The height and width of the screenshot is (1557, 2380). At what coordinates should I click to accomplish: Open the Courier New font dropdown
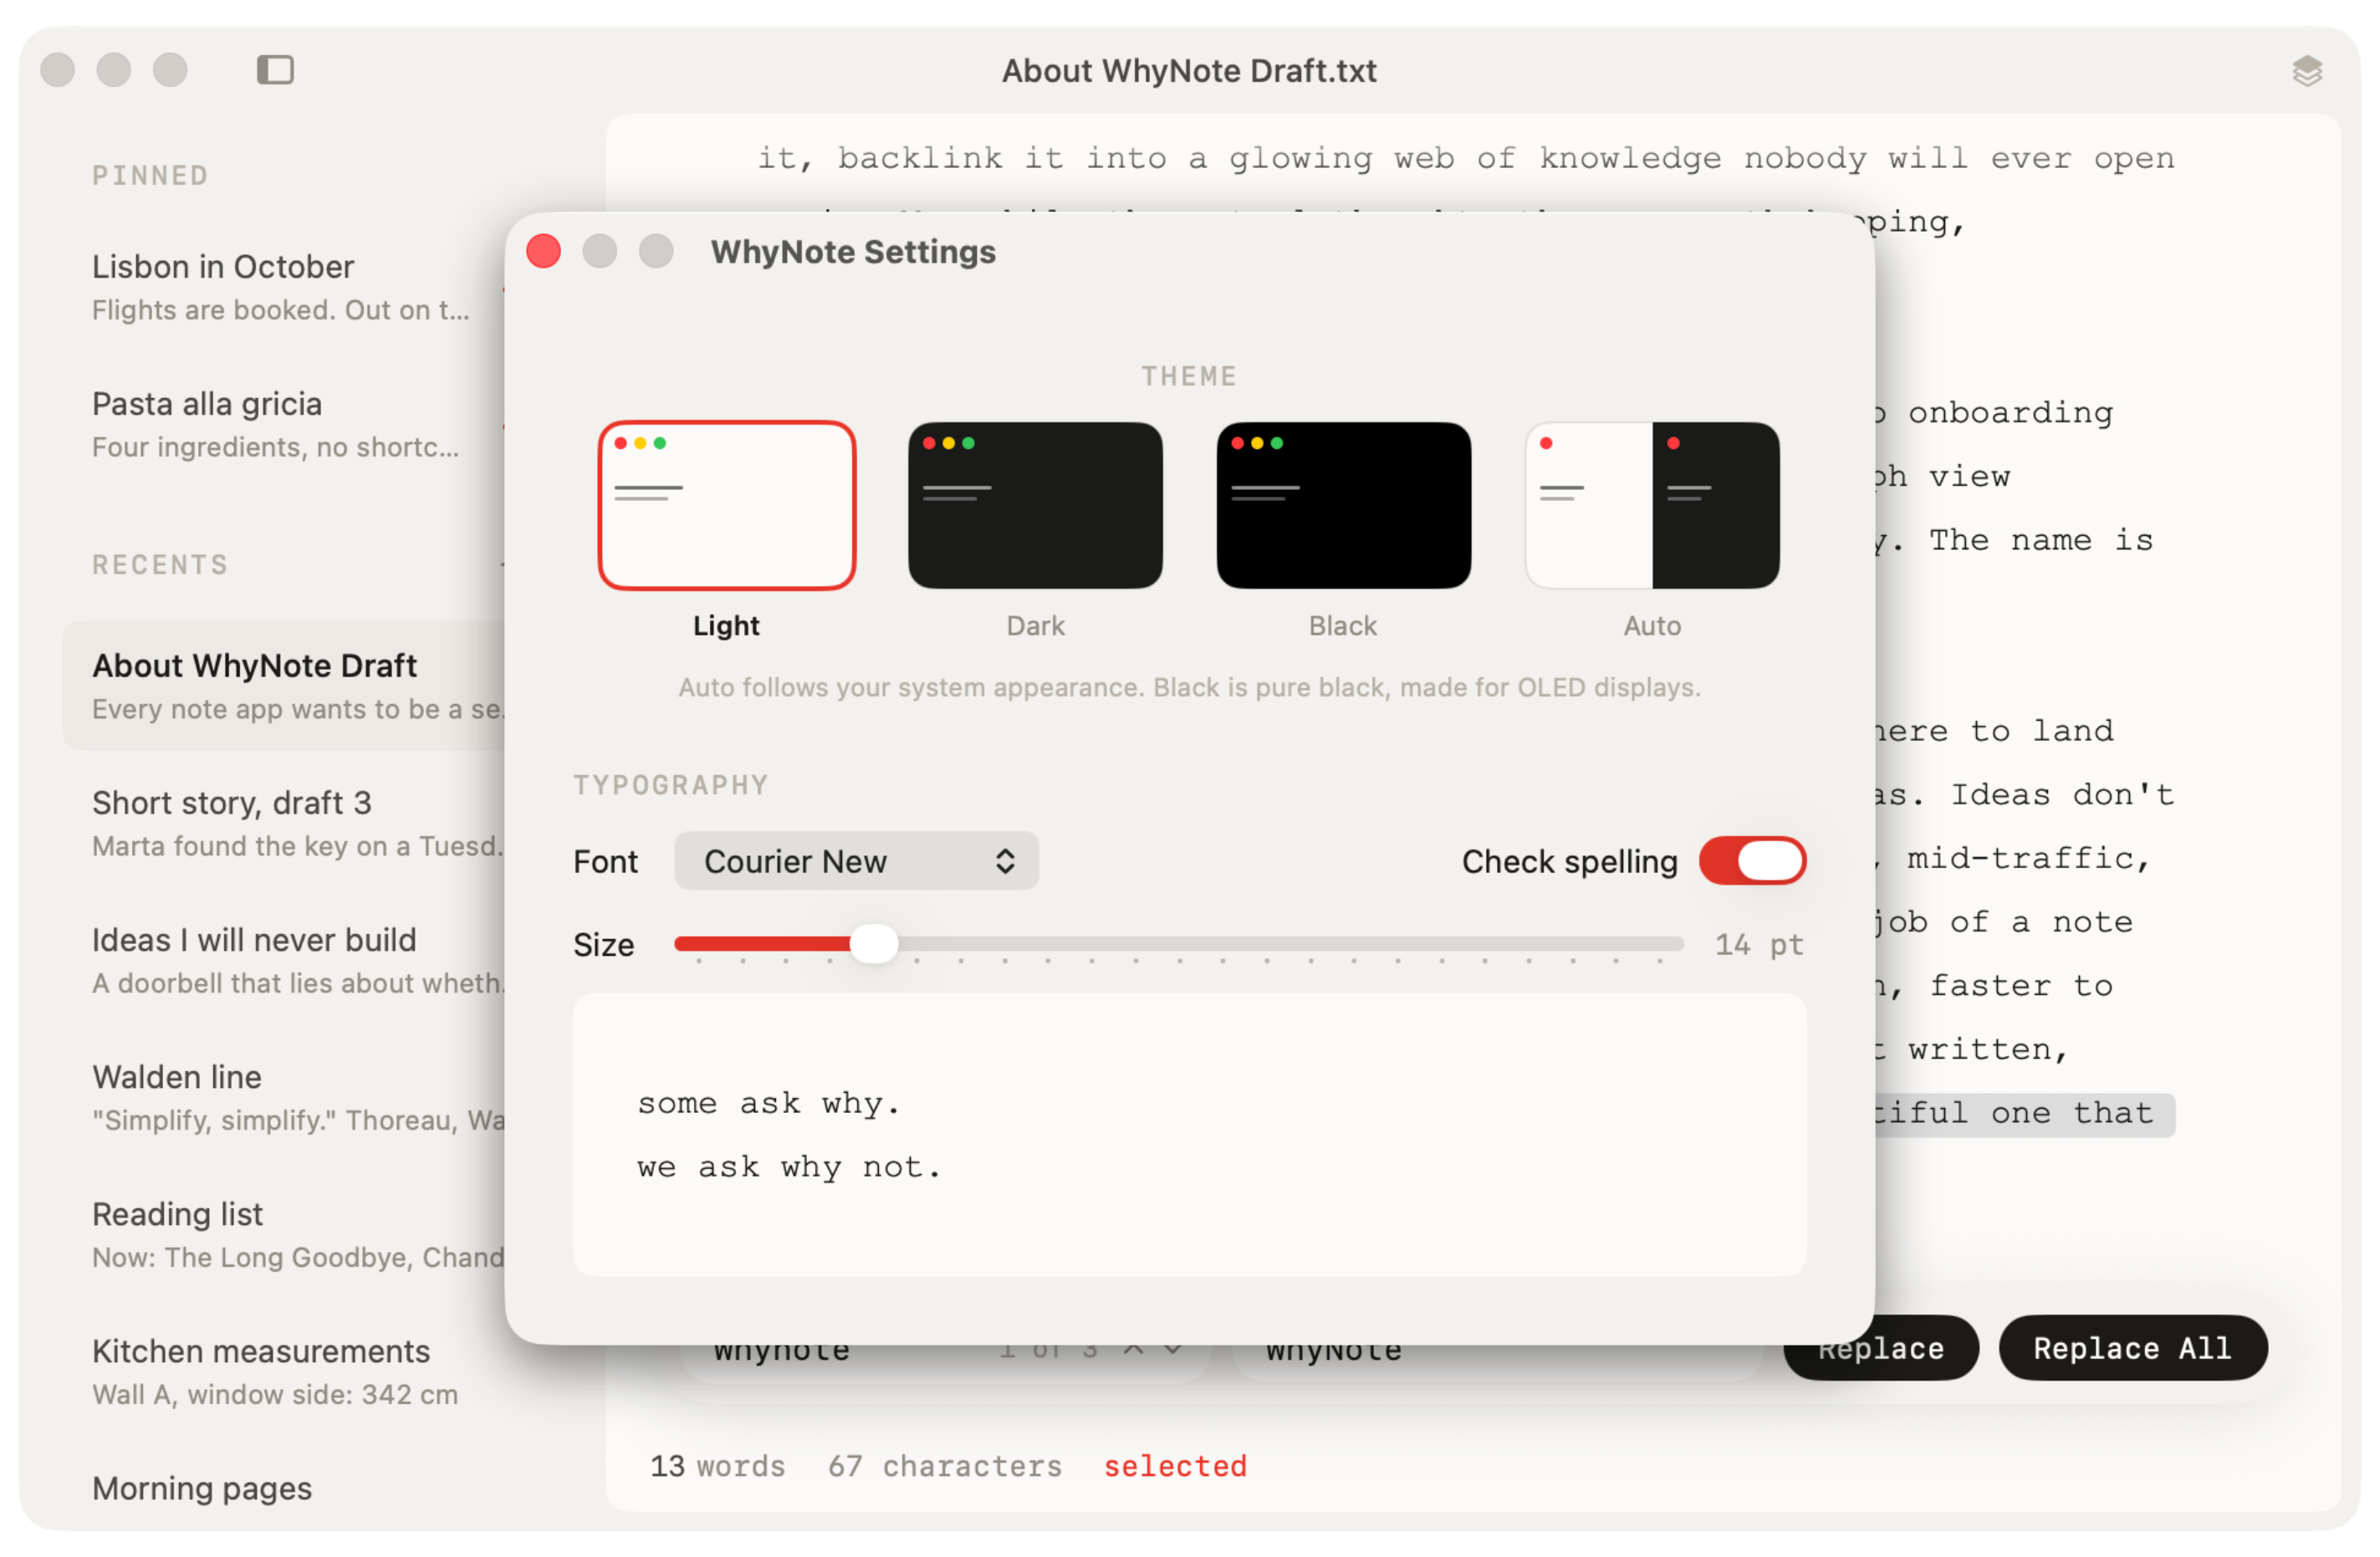click(x=856, y=861)
